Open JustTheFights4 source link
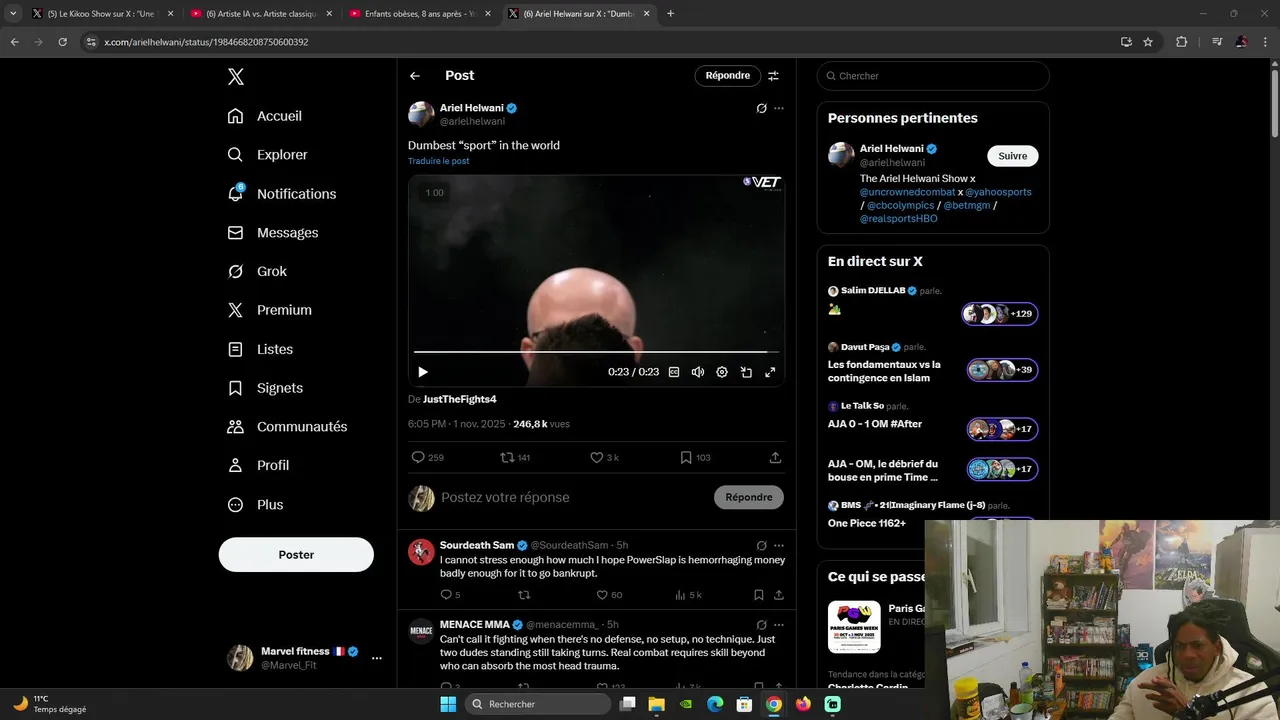 pyautogui.click(x=460, y=399)
